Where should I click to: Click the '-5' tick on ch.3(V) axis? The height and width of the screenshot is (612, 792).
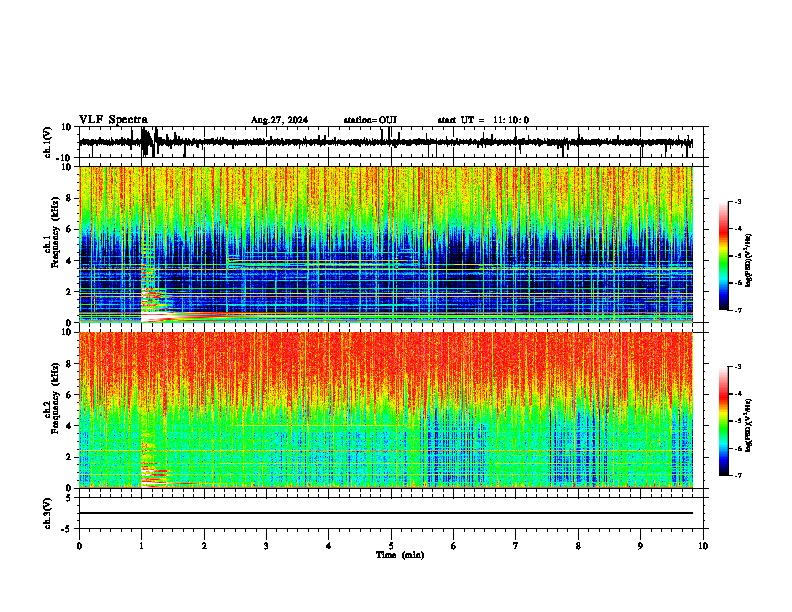[x=66, y=529]
